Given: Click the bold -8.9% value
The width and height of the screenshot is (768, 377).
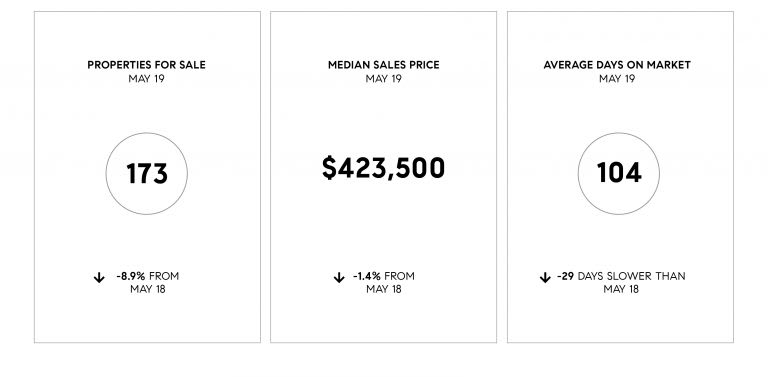Looking at the screenshot, I should click(x=131, y=276).
